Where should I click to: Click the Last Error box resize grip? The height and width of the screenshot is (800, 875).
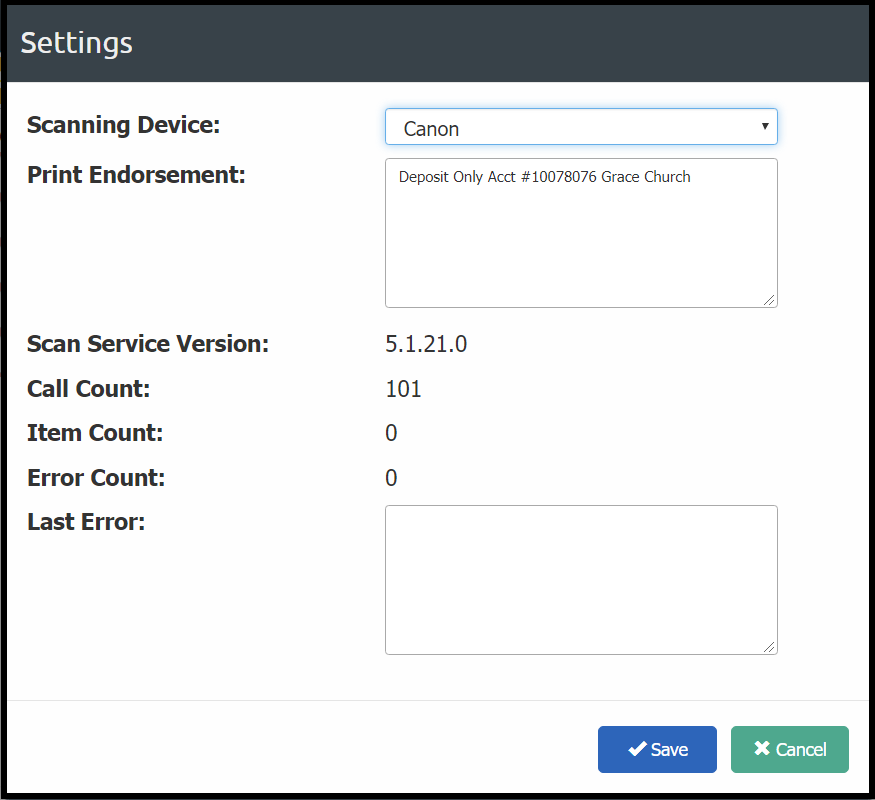coord(769,647)
